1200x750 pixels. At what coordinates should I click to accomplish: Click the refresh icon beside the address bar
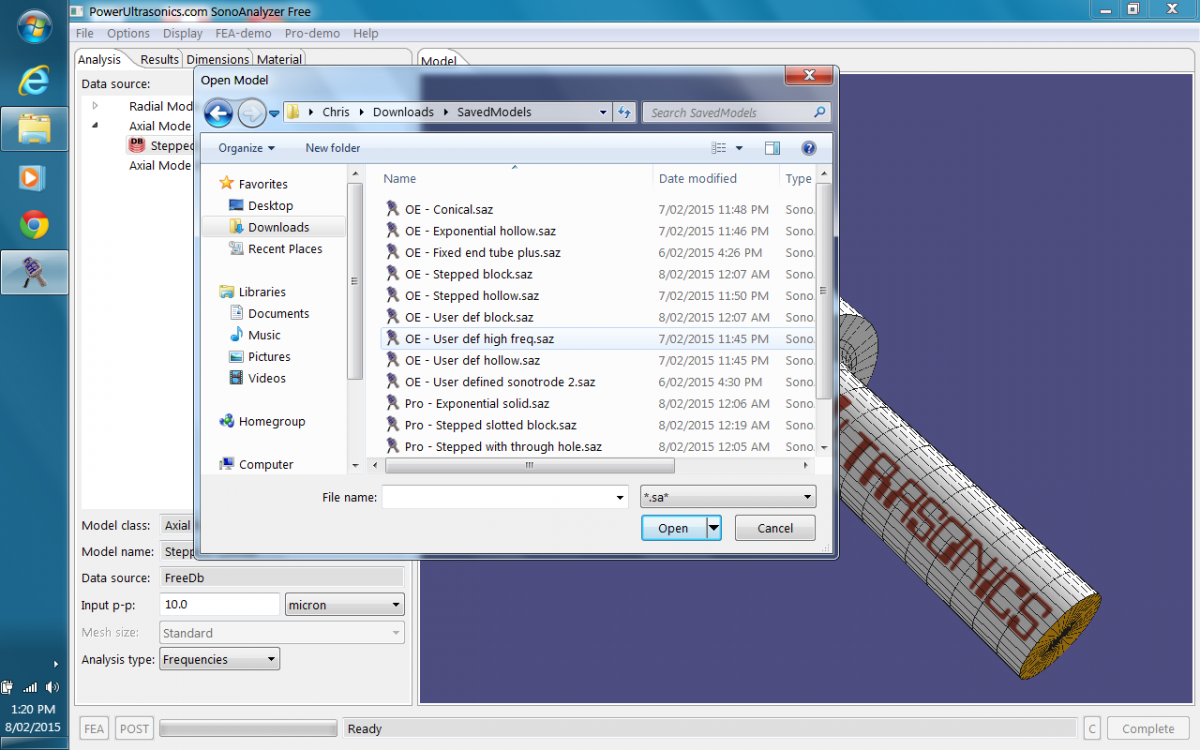coord(625,113)
